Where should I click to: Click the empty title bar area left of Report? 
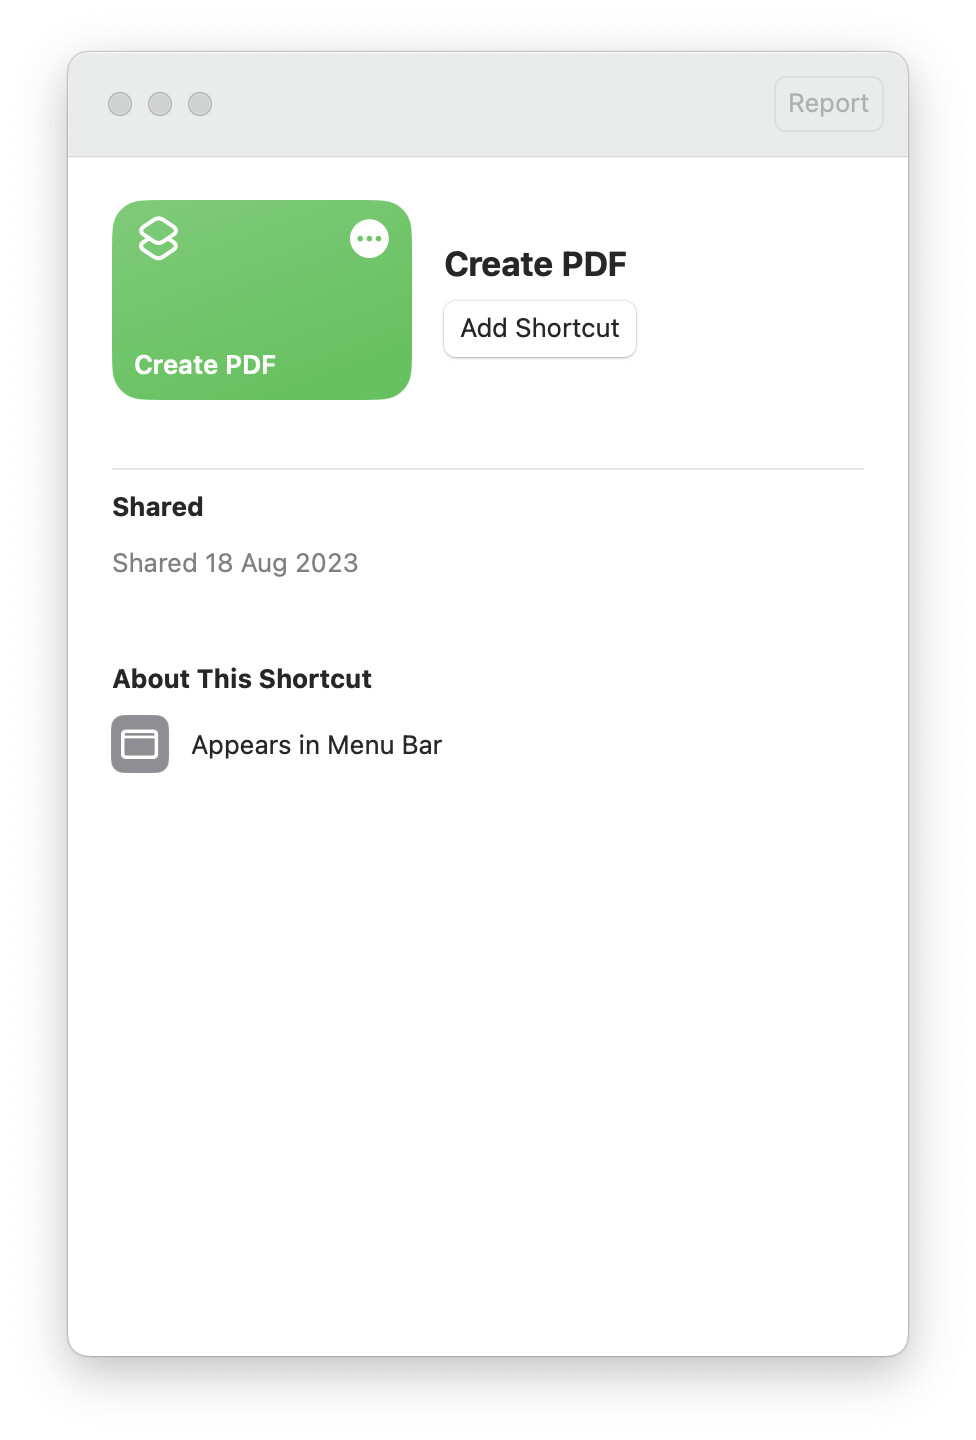(490, 104)
